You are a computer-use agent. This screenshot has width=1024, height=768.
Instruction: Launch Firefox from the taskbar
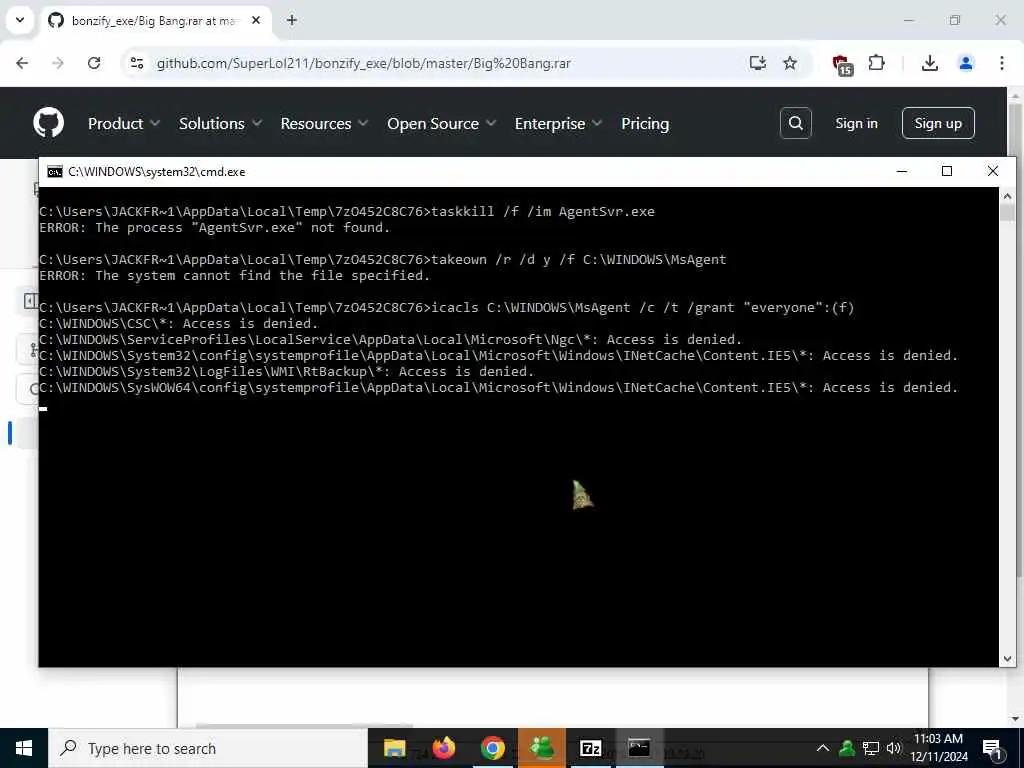(x=443, y=748)
